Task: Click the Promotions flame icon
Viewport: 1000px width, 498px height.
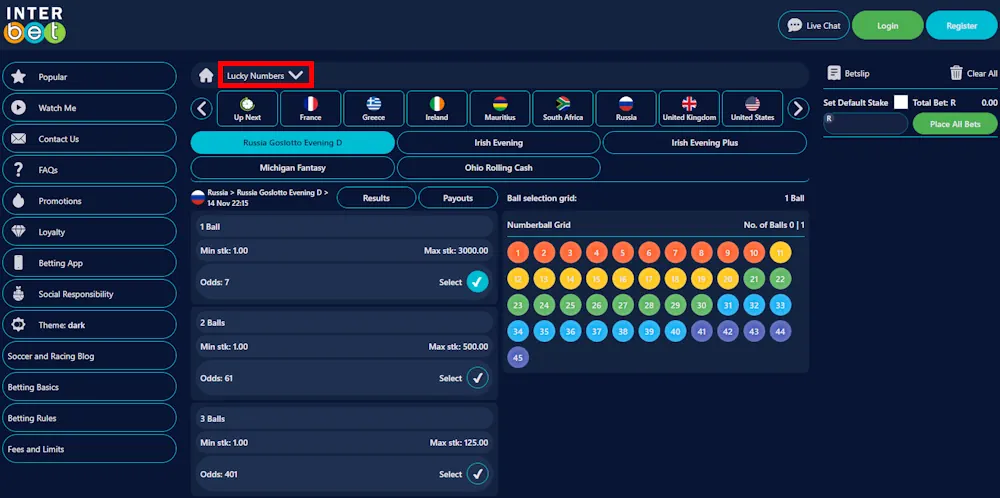Action: point(18,201)
